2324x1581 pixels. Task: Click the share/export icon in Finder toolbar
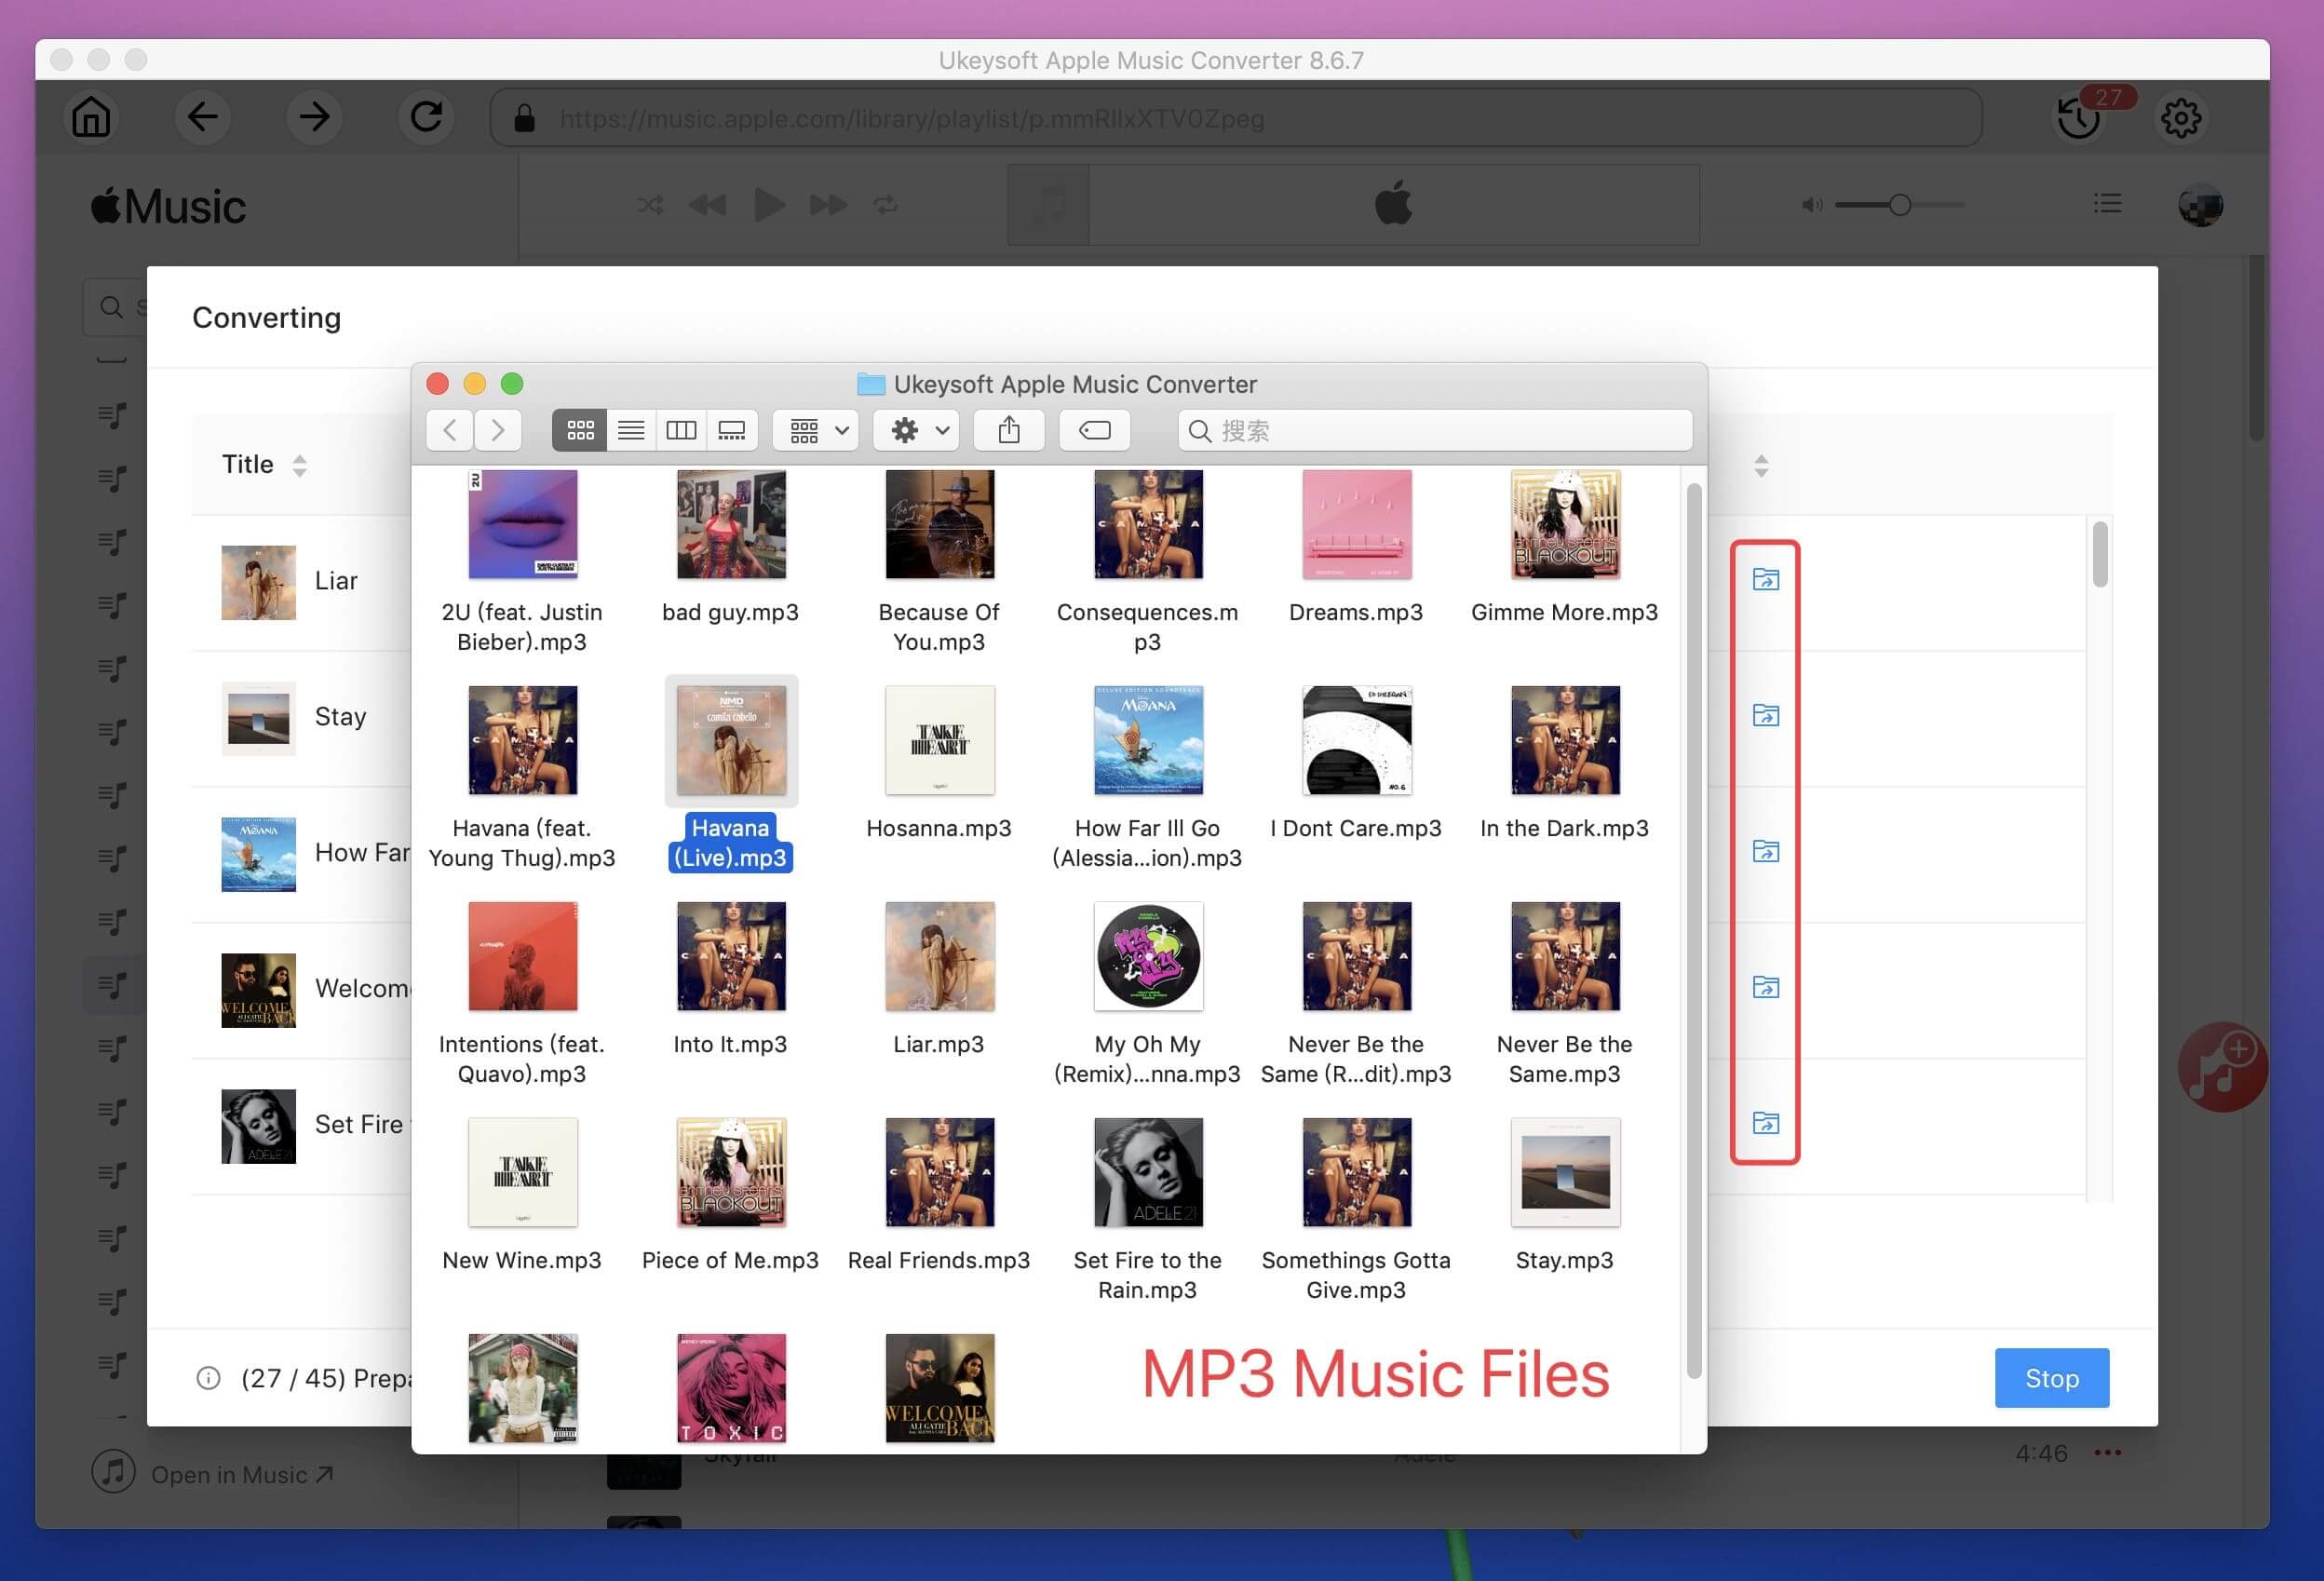click(x=1011, y=429)
